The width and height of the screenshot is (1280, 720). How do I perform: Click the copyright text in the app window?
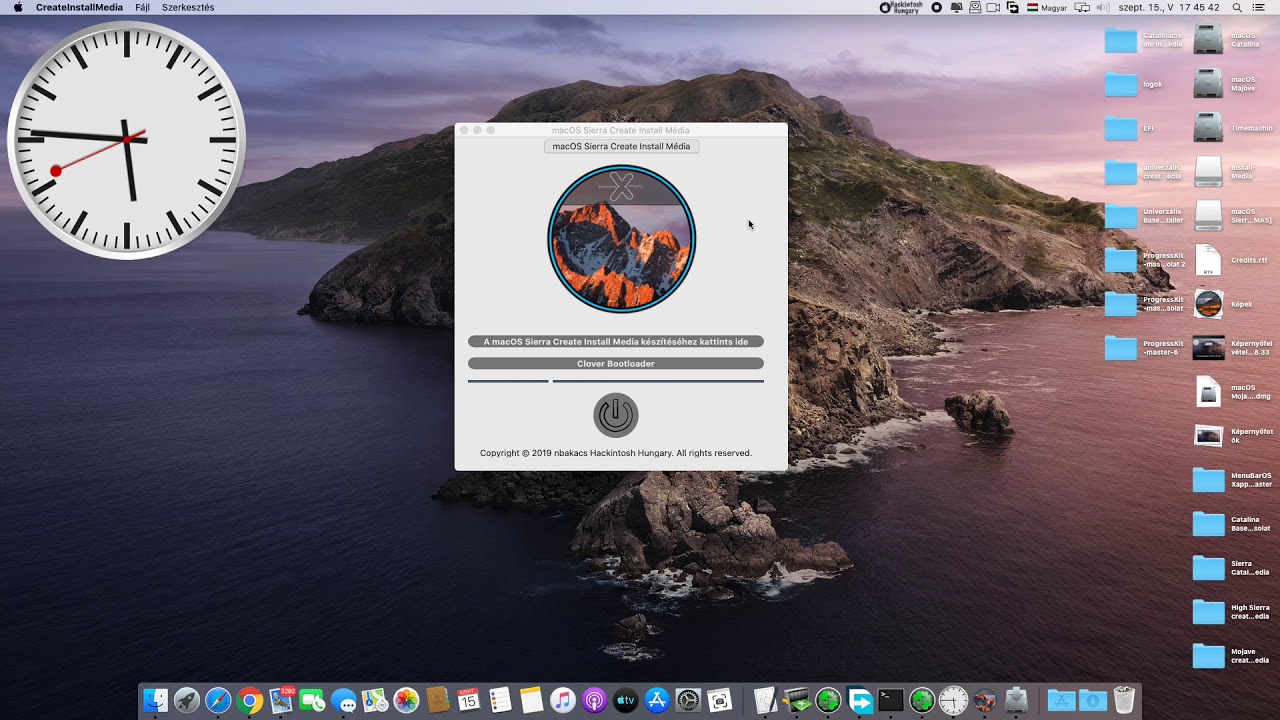click(616, 453)
